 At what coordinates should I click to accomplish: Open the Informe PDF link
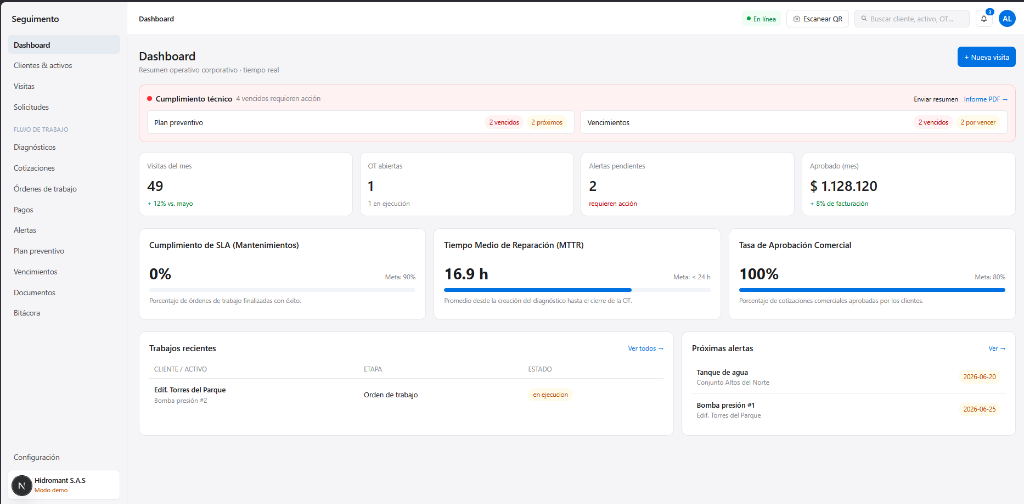[985, 99]
